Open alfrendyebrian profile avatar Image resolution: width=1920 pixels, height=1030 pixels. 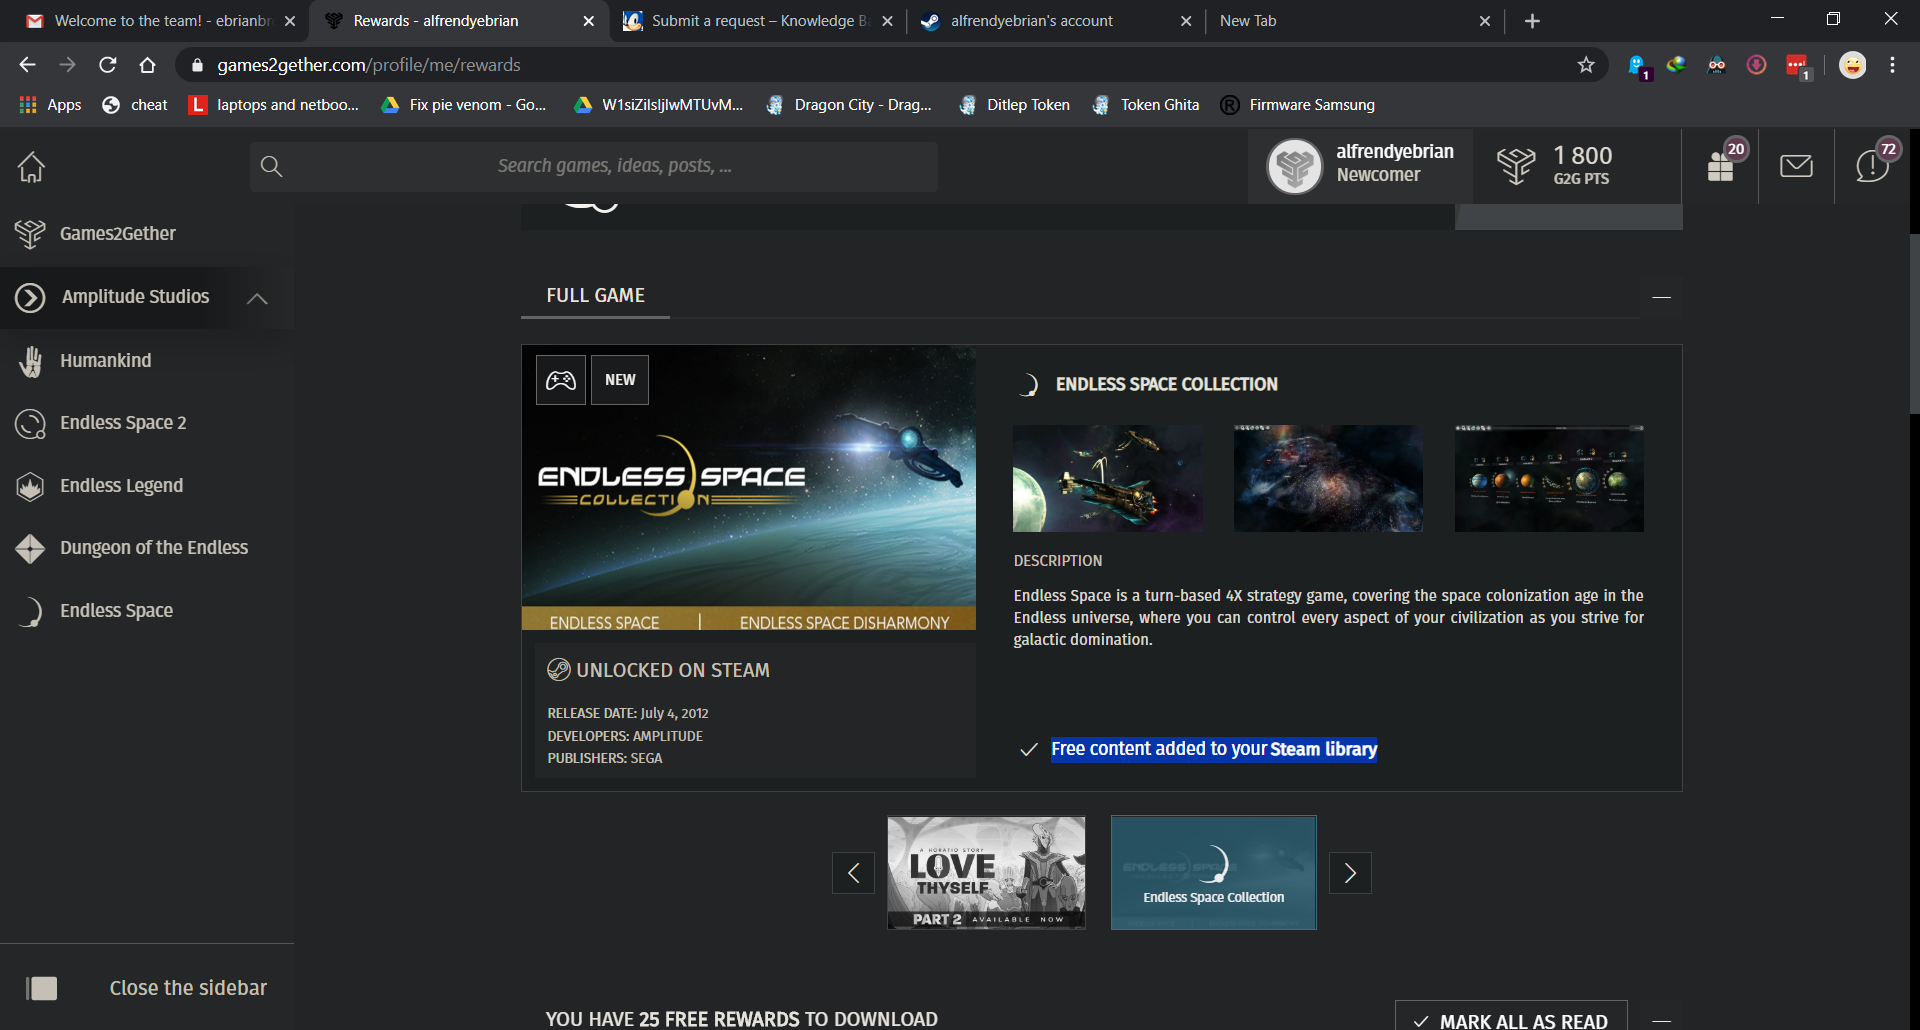click(x=1295, y=166)
